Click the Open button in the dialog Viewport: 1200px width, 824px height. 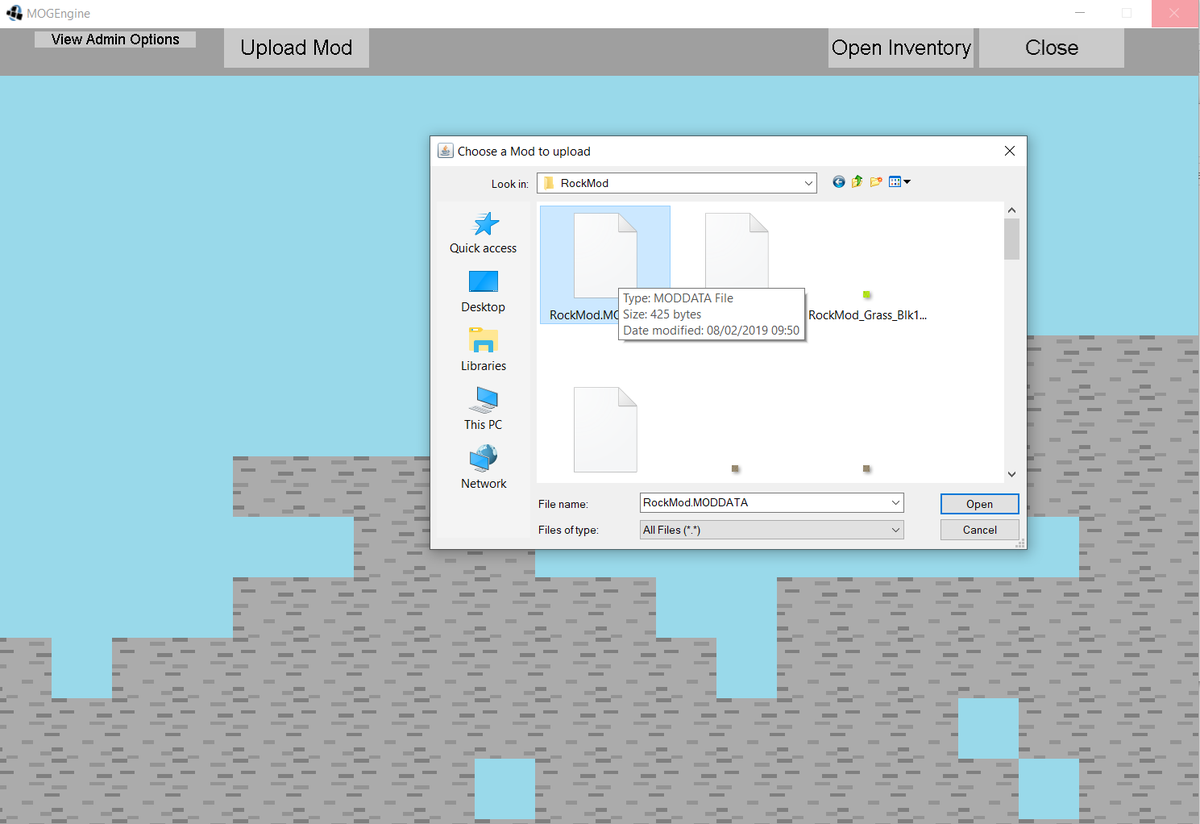click(x=980, y=504)
